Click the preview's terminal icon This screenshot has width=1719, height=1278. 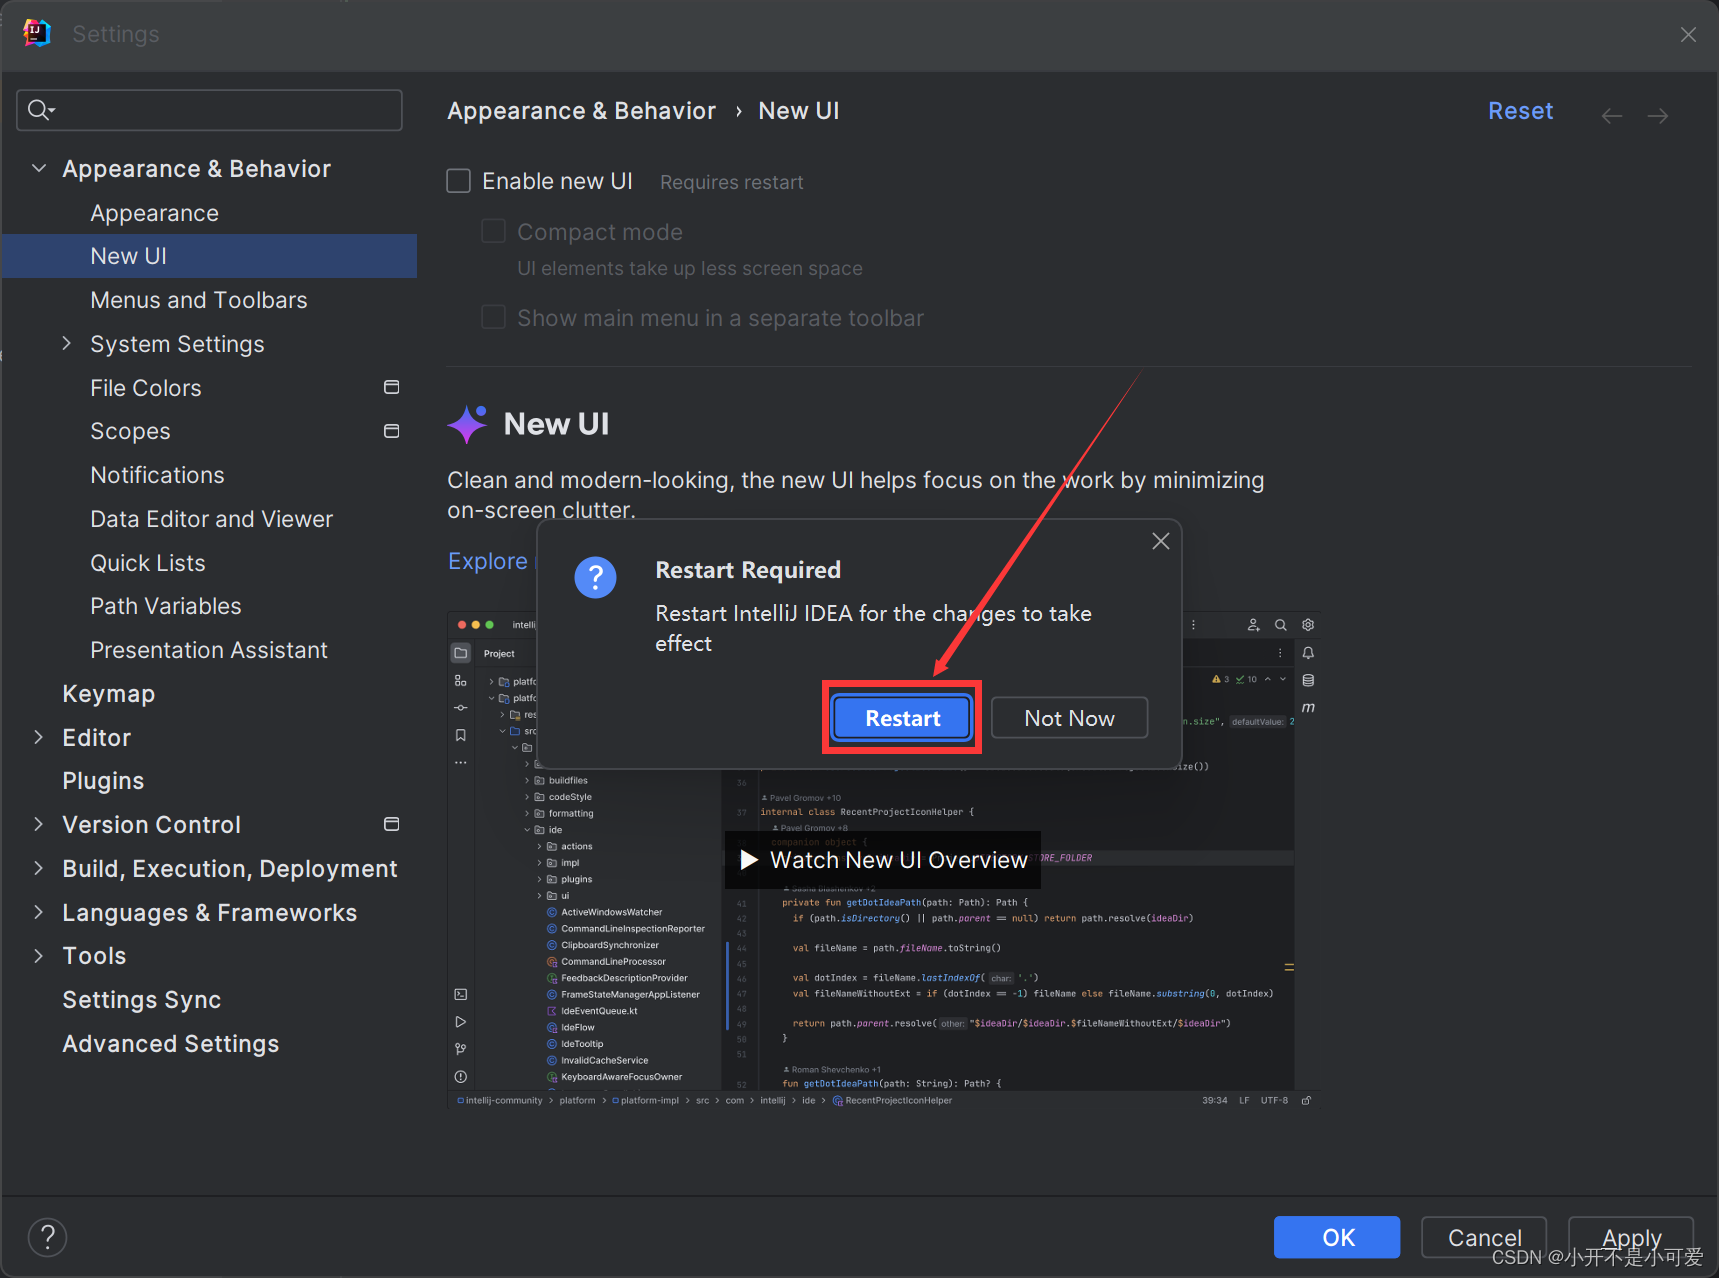tap(461, 994)
